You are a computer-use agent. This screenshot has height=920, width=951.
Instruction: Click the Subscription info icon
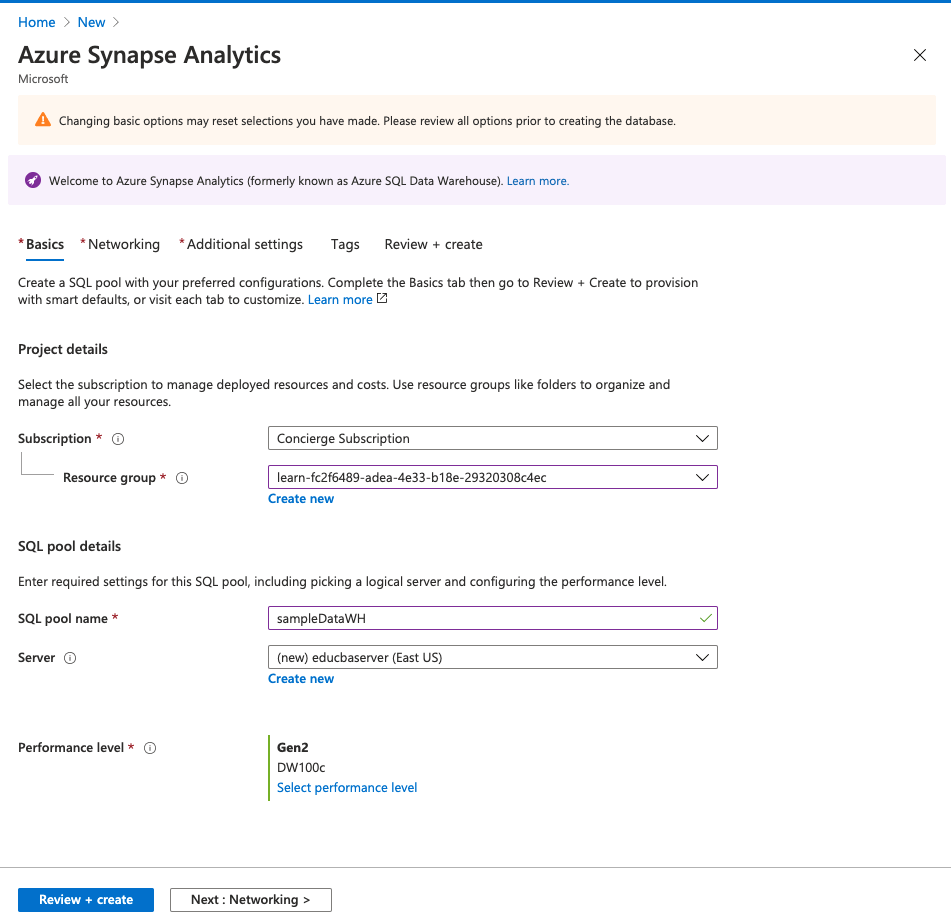(x=118, y=439)
